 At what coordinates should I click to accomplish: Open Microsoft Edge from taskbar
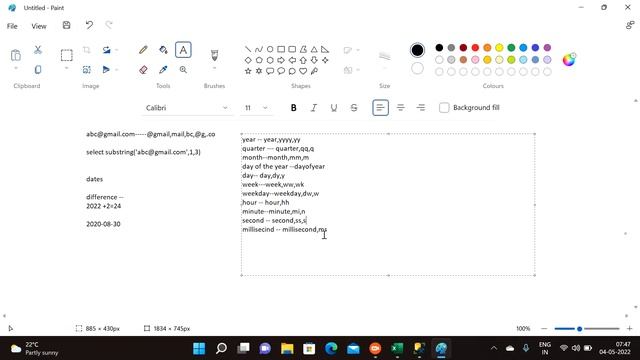(x=331, y=349)
